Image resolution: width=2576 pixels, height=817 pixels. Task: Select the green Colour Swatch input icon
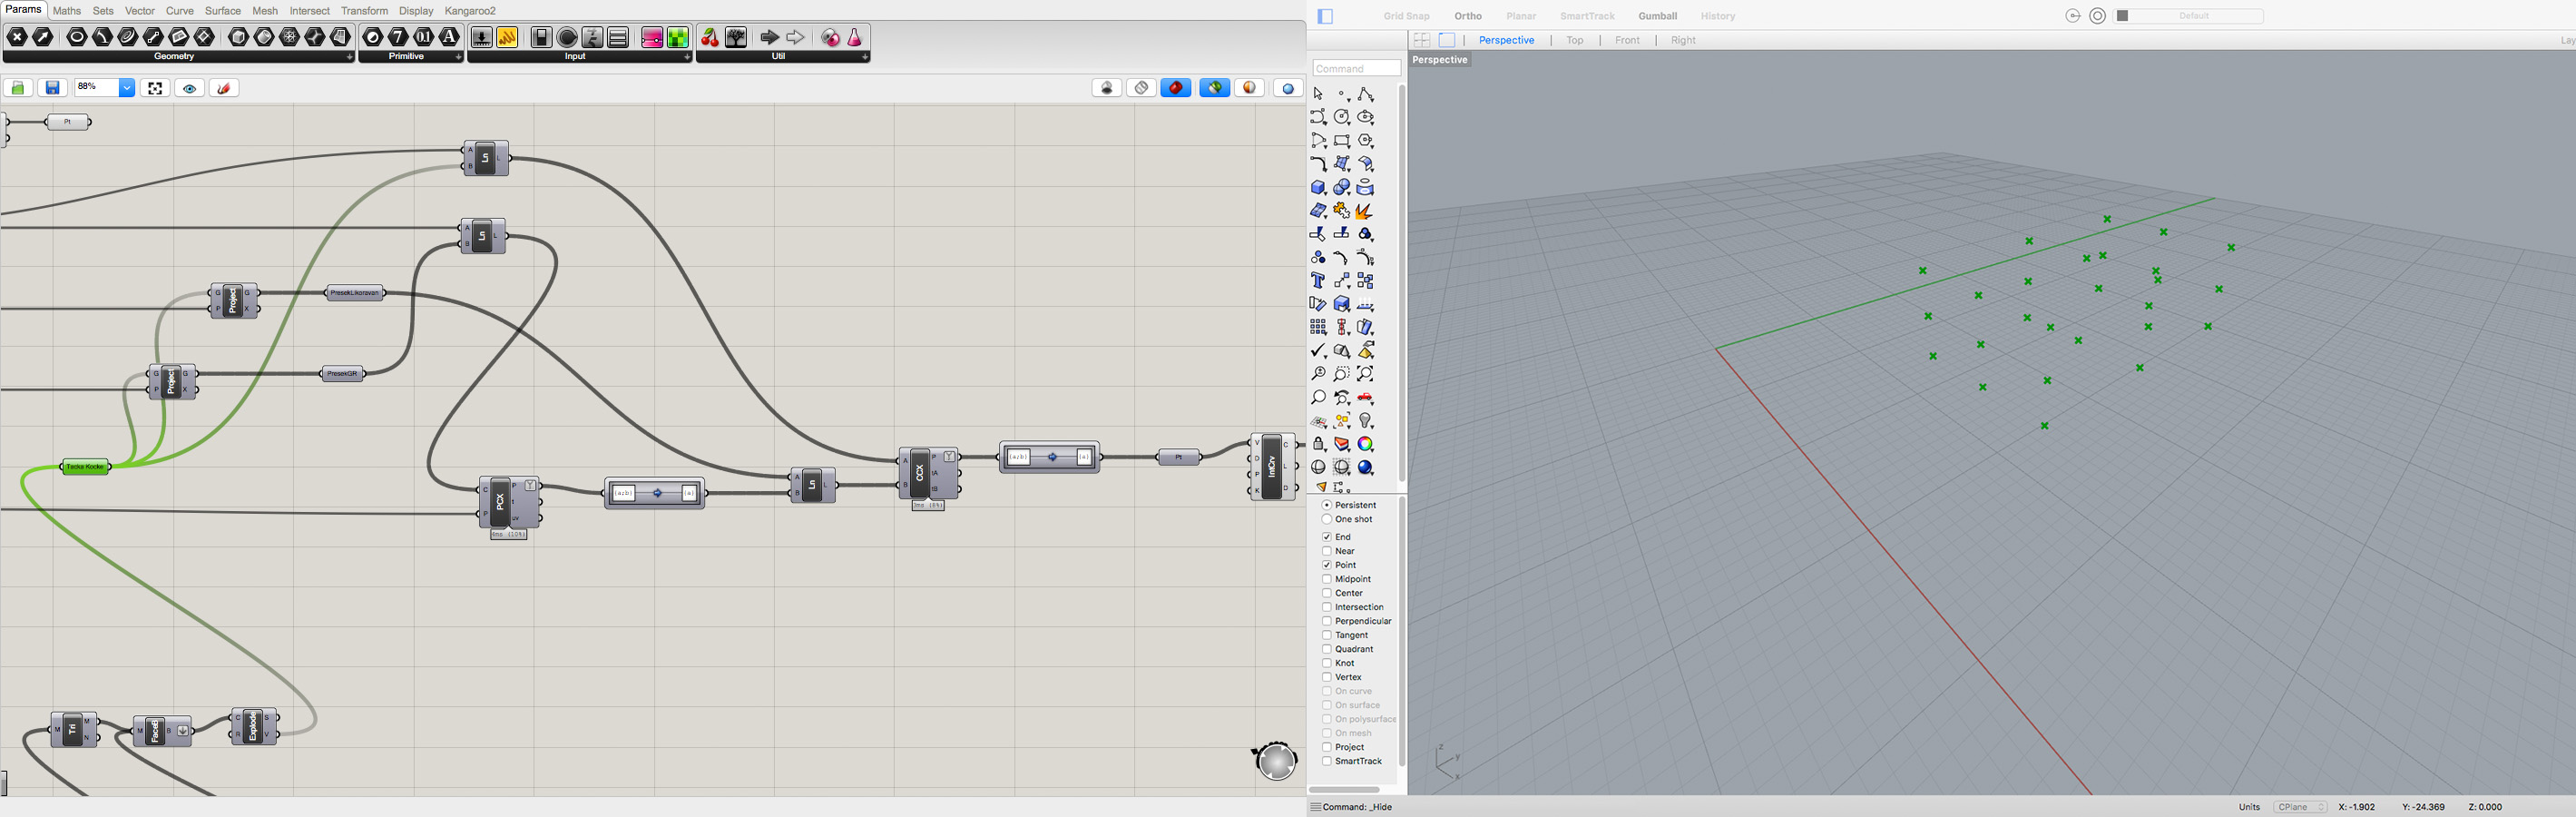click(x=678, y=37)
